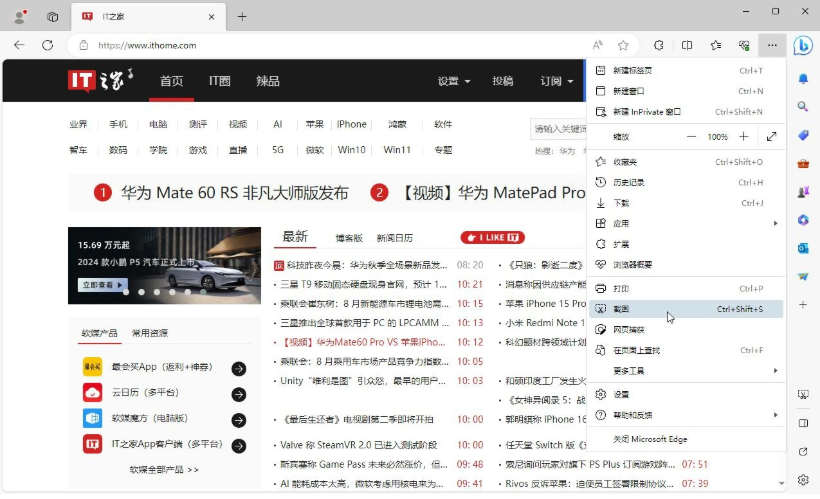Open the tab actions workspaces icon

tap(52, 17)
